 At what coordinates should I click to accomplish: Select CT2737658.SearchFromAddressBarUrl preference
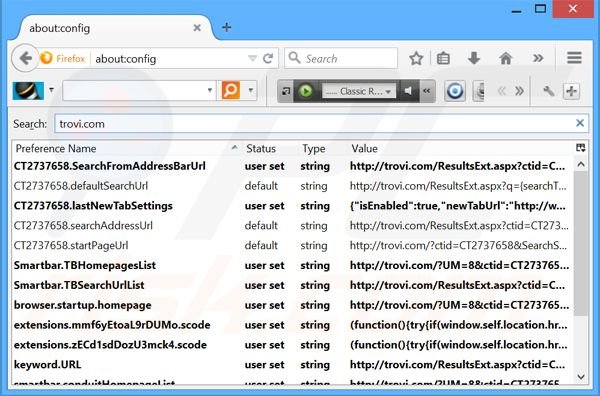(x=293, y=166)
